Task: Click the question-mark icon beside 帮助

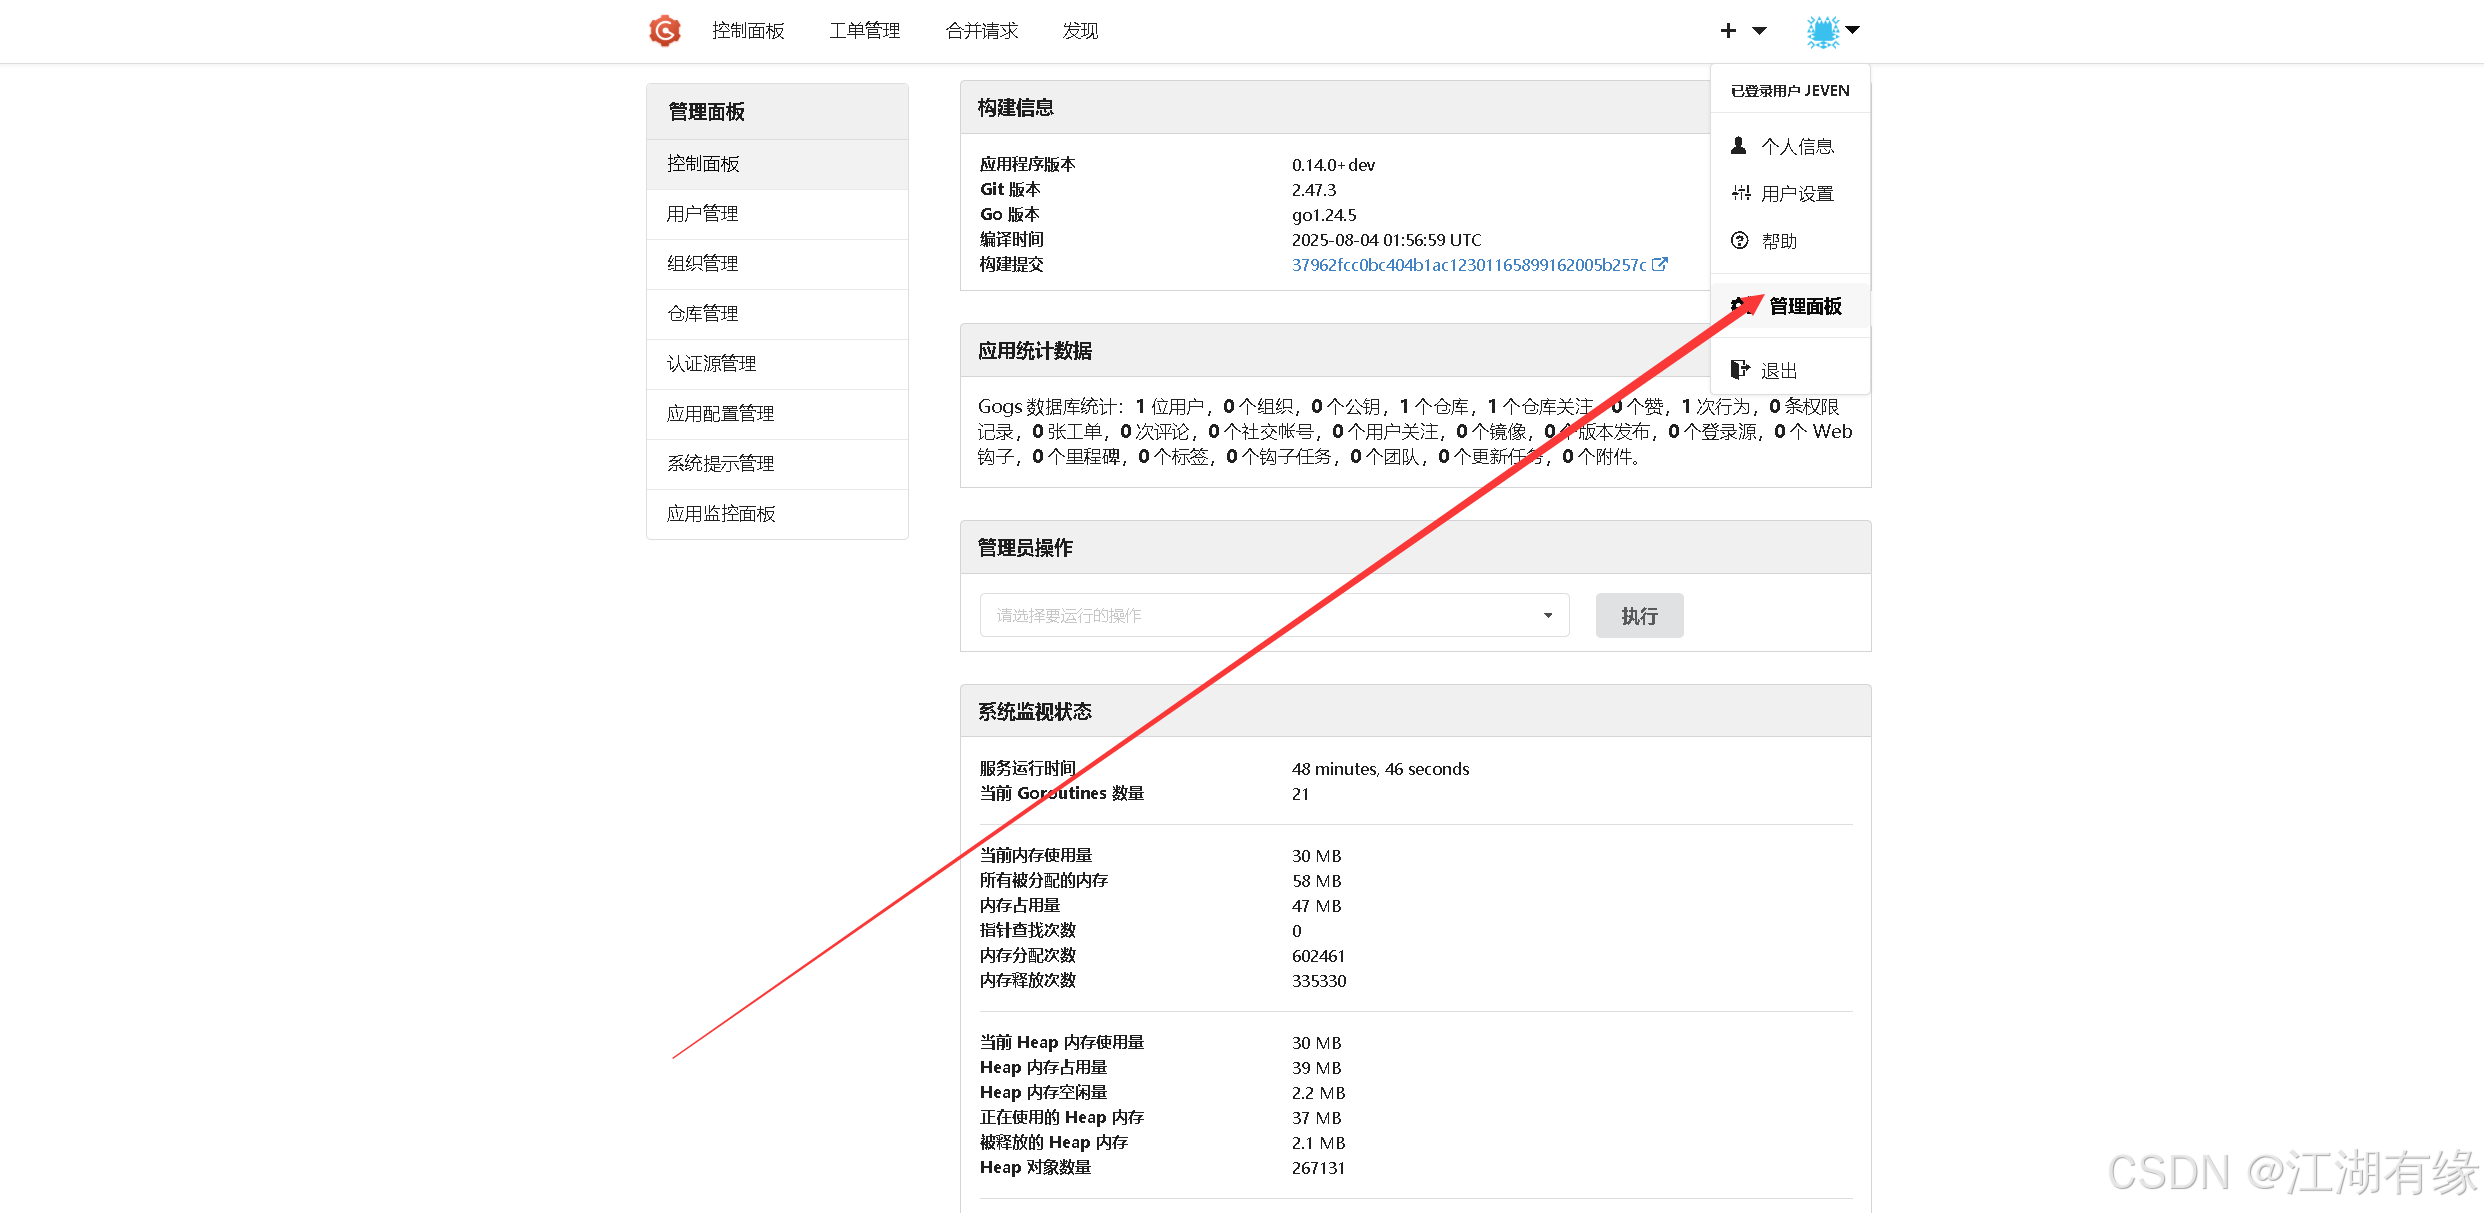Action: click(1739, 241)
